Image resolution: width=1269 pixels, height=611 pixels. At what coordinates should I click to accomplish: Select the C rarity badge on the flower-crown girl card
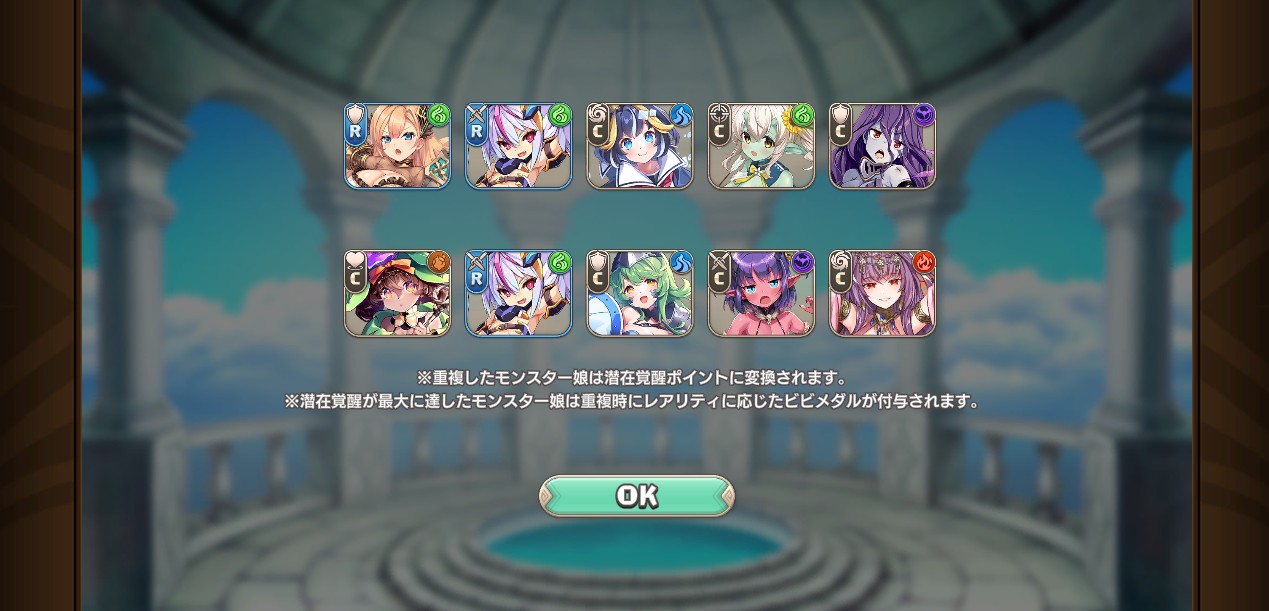pyautogui.click(x=841, y=280)
